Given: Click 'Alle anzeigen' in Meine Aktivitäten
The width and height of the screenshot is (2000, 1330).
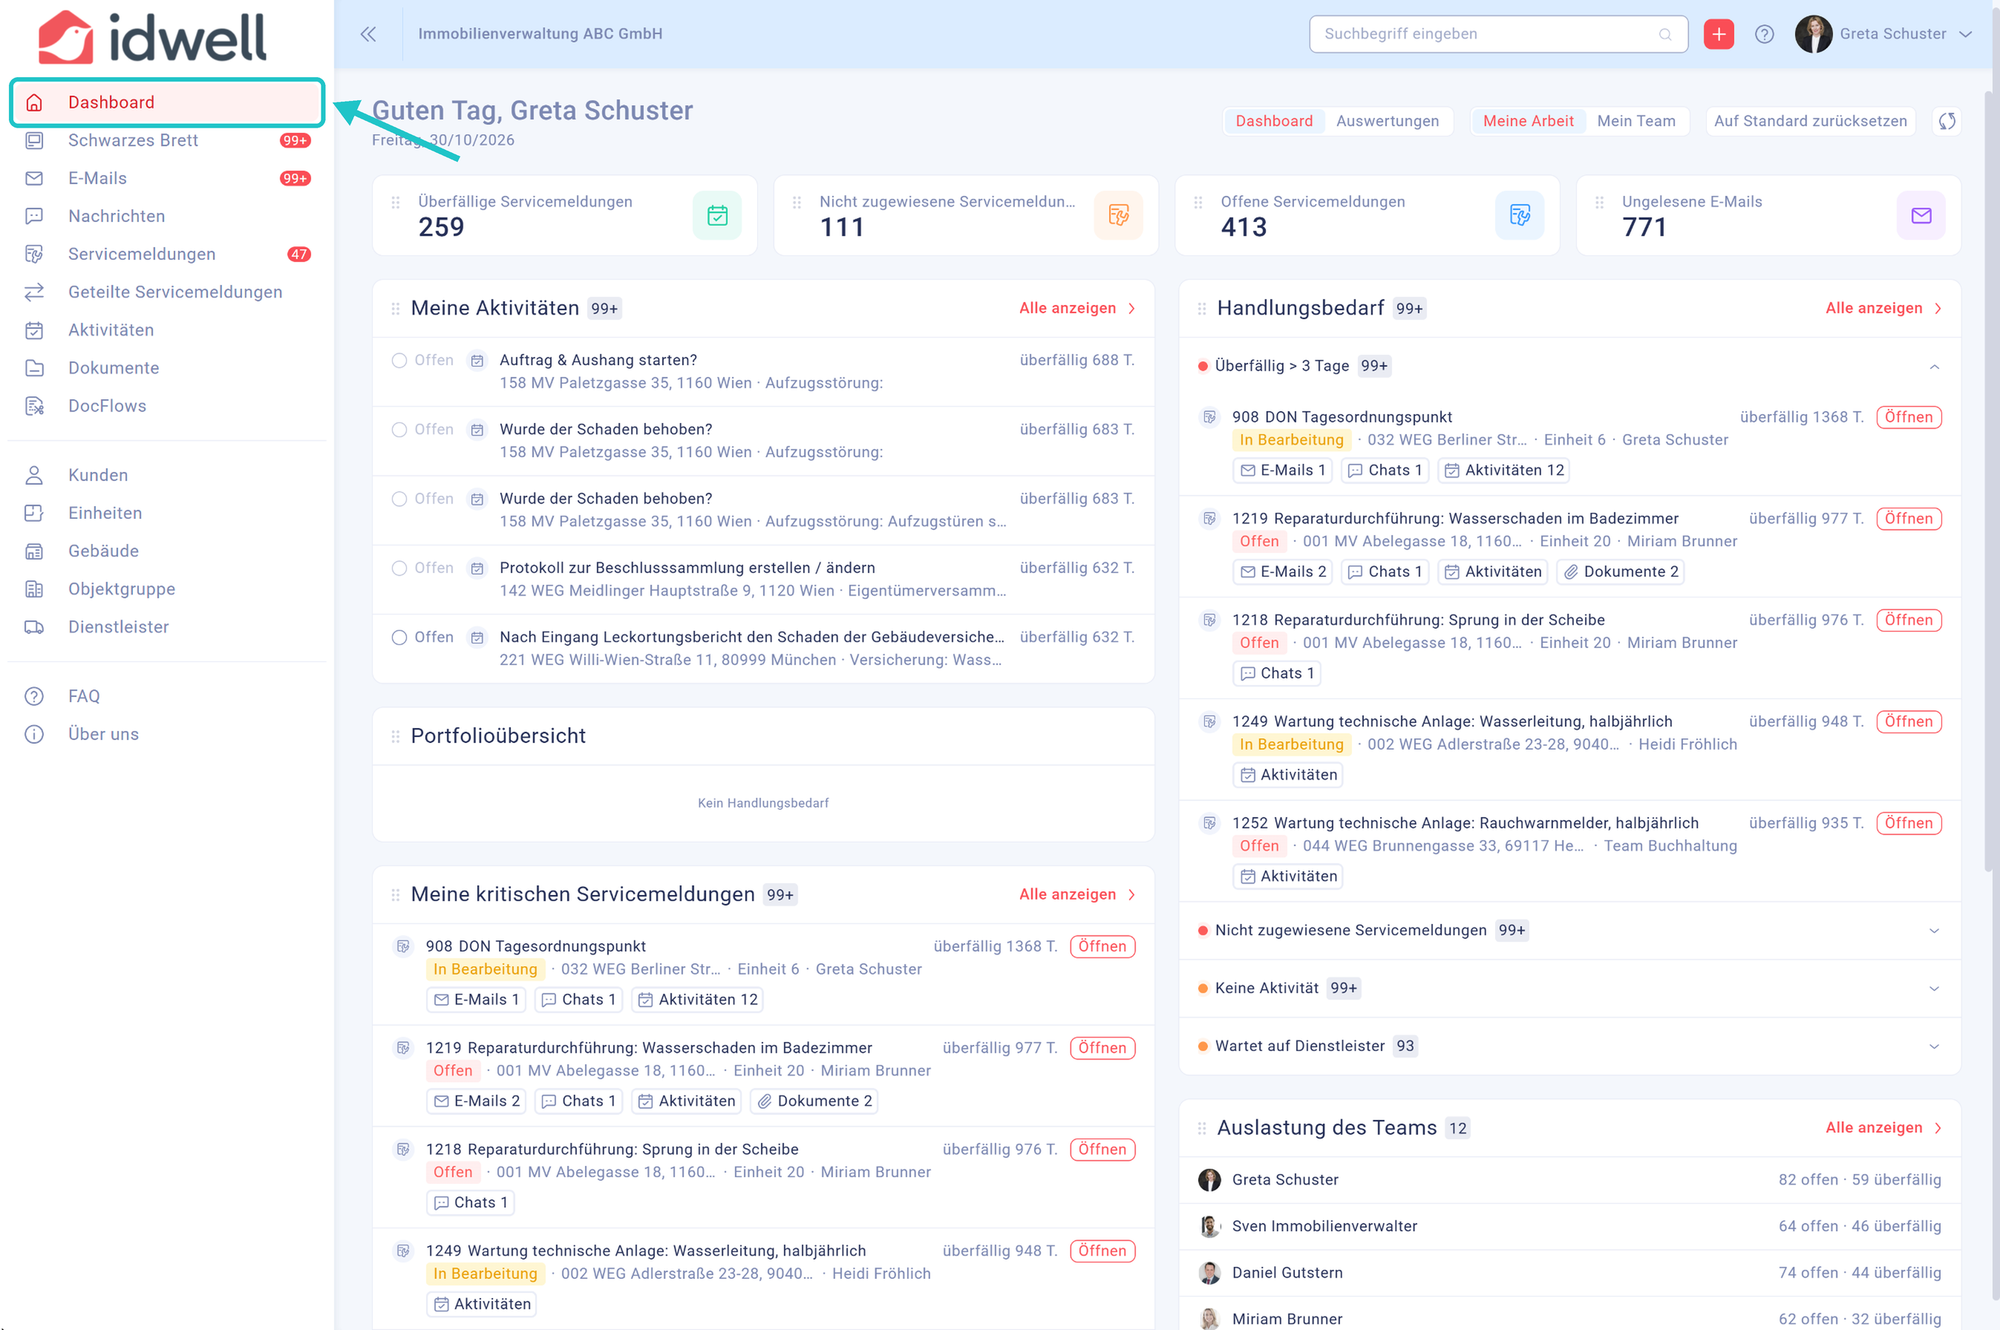Looking at the screenshot, I should pos(1077,308).
